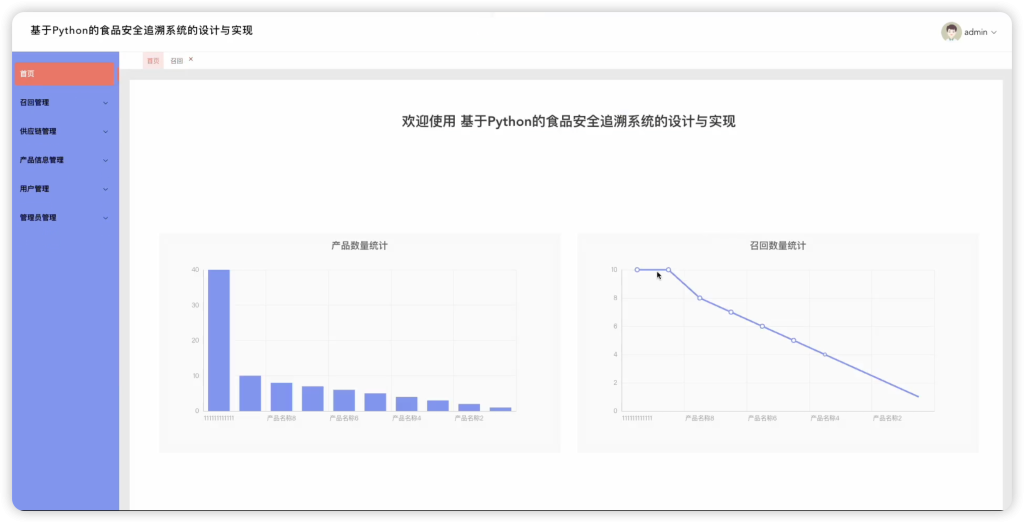Click the first line point above 11111111111
Image resolution: width=1024 pixels, height=523 pixels.
637,270
